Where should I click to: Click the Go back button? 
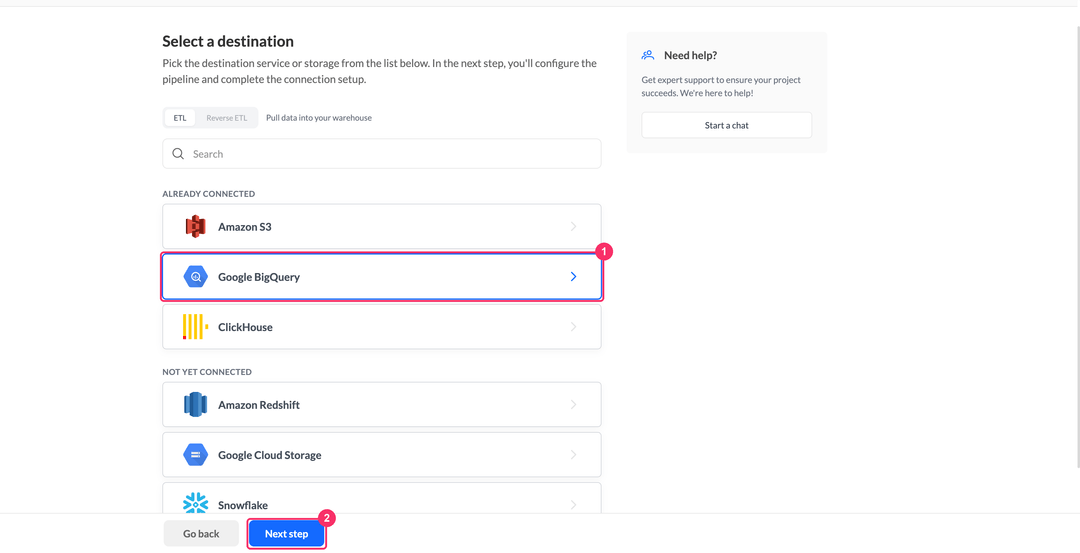201,534
